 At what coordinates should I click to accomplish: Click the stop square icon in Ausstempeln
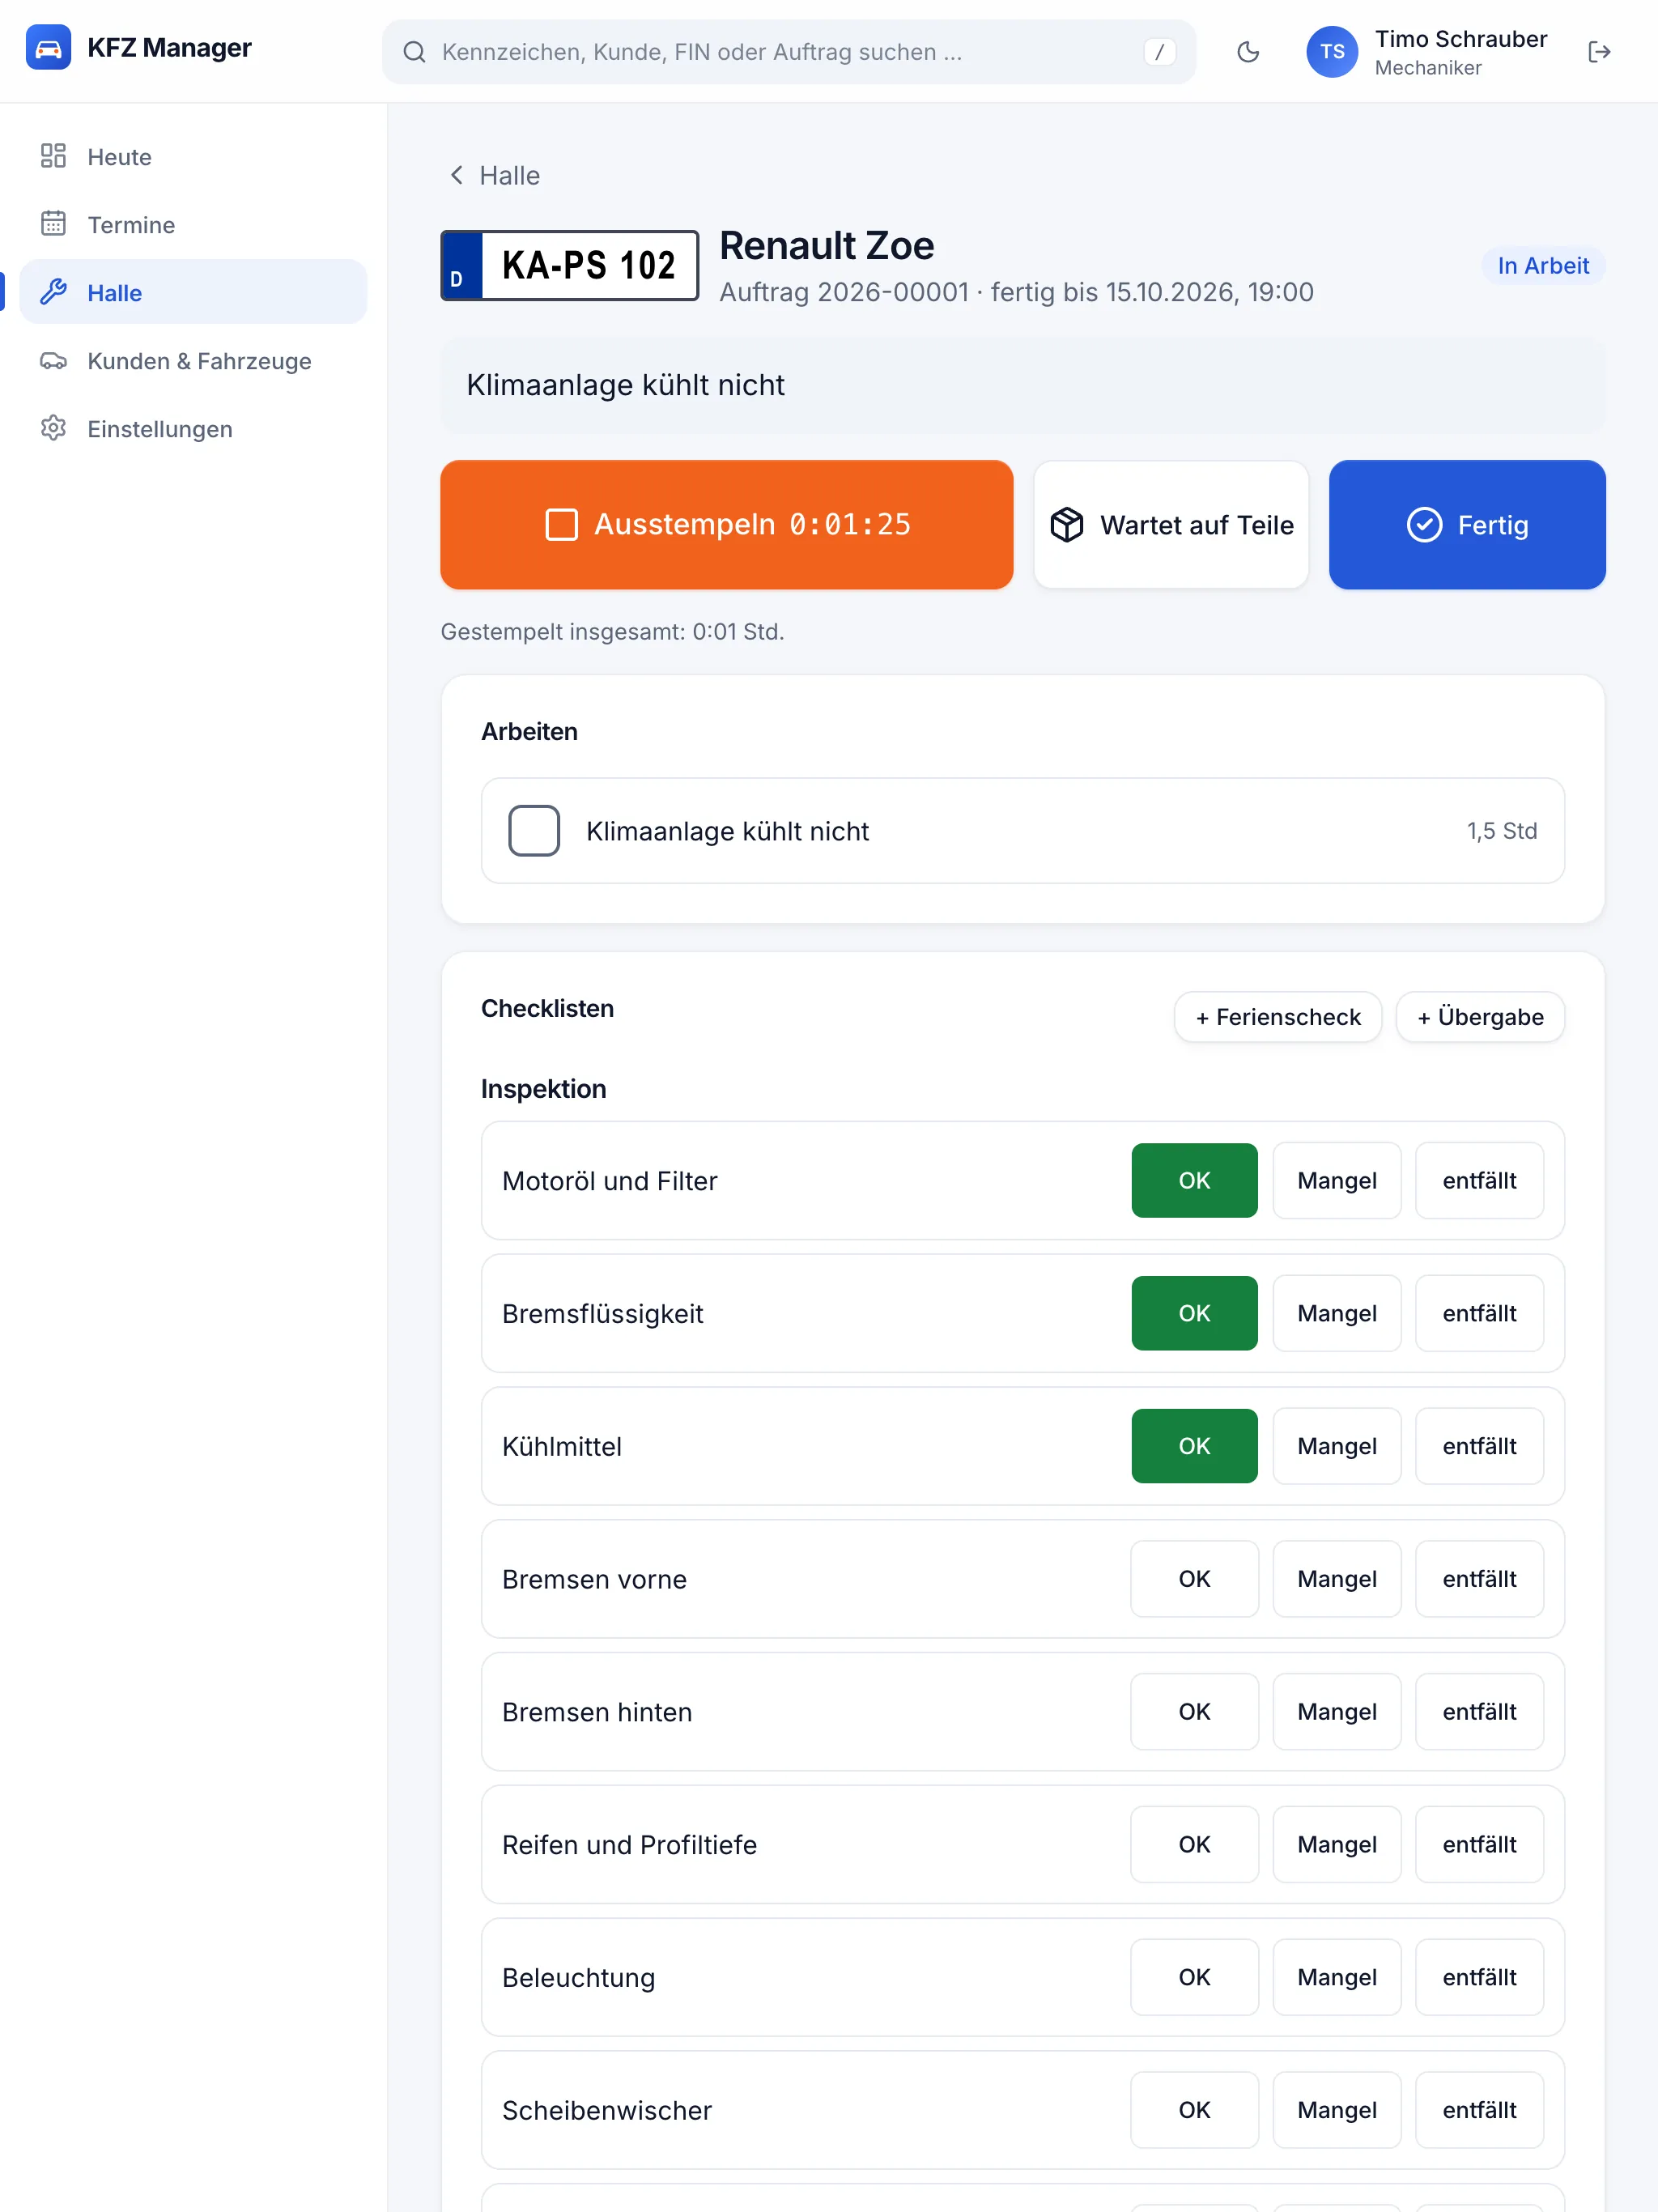(x=562, y=525)
